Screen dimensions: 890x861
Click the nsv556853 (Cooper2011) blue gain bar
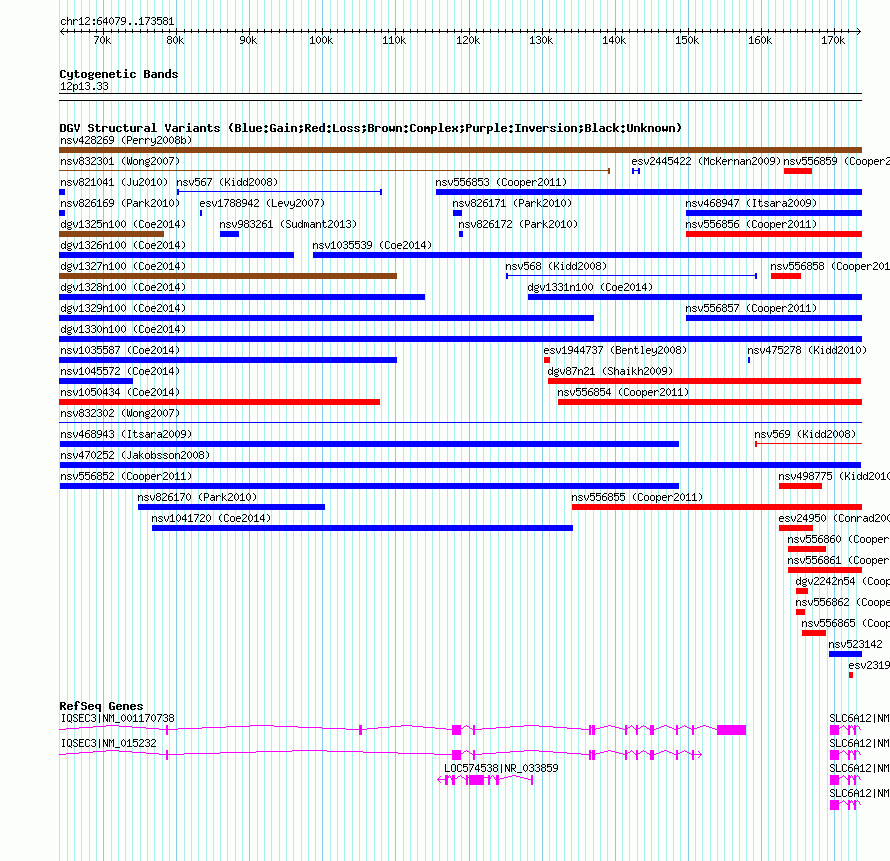(x=649, y=192)
